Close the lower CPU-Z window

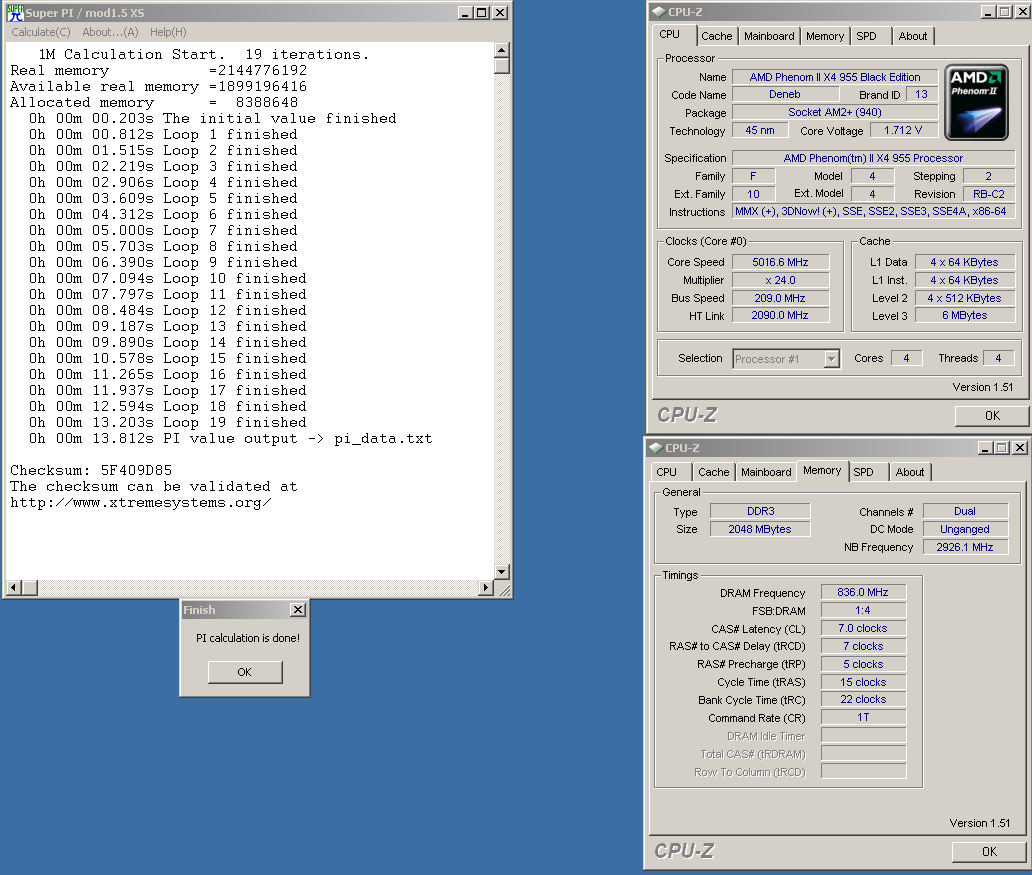point(1019,448)
